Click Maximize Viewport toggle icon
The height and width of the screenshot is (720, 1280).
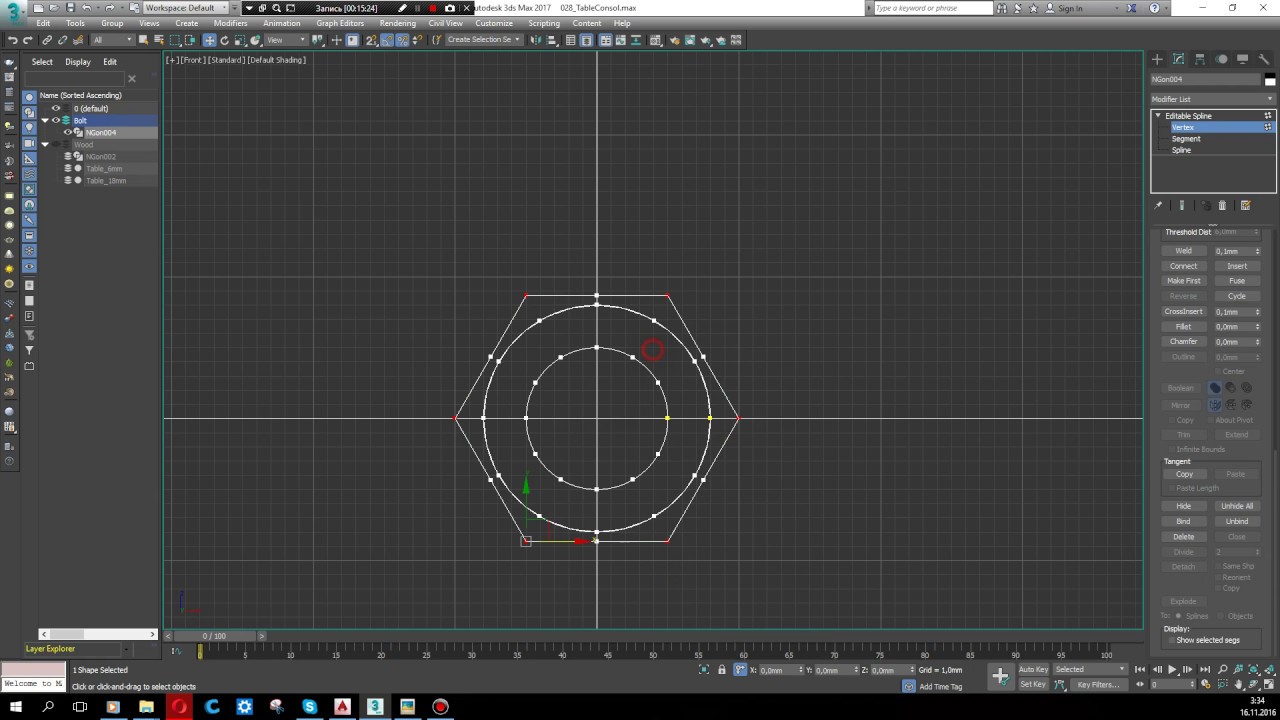(x=1270, y=685)
